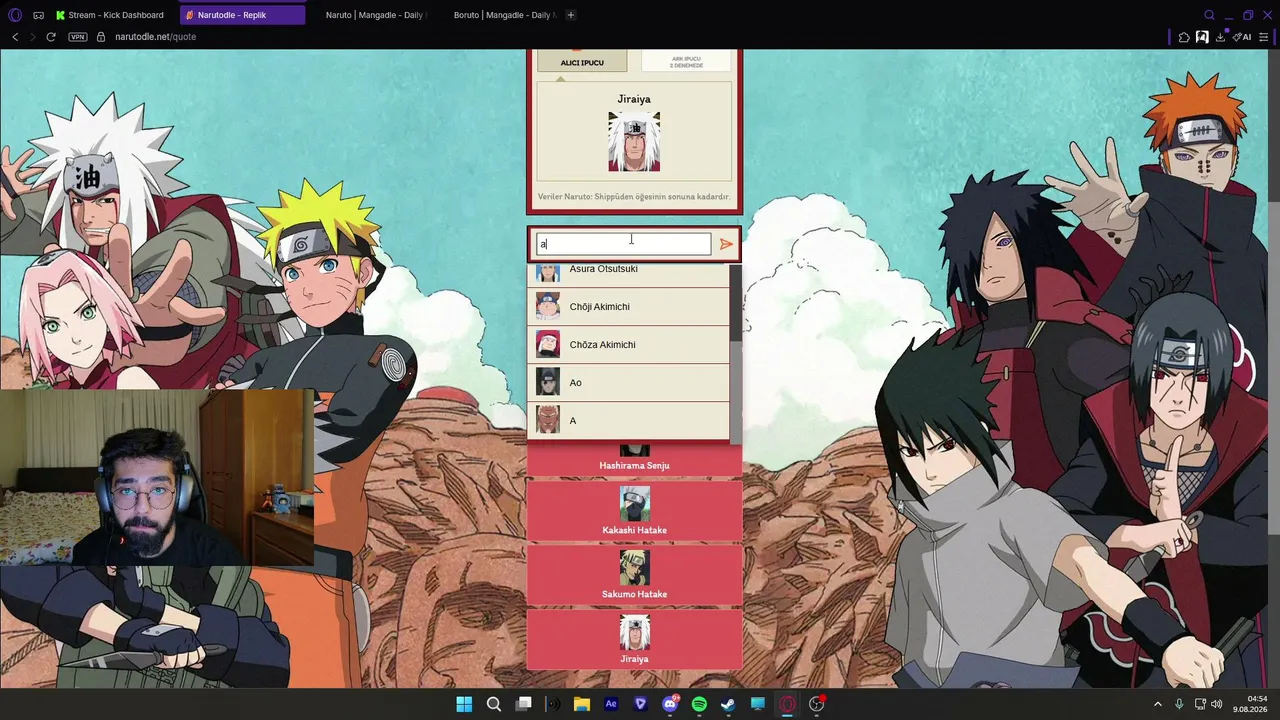The image size is (1280, 720).
Task: Open the Opera menu logo
Action: point(15,15)
